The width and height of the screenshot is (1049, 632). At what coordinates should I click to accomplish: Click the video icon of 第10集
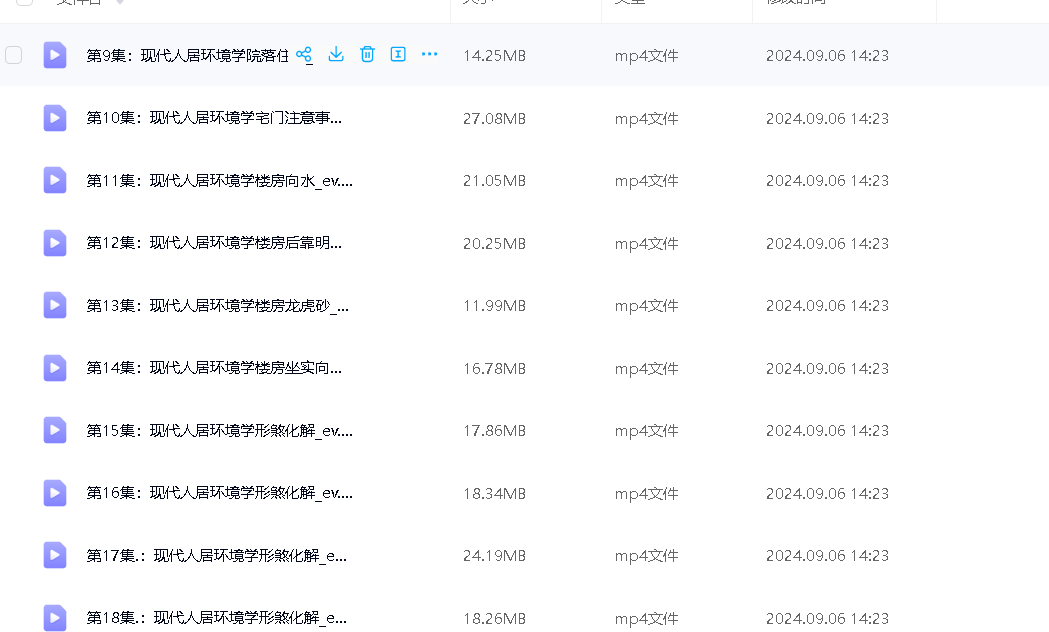pyautogui.click(x=55, y=118)
